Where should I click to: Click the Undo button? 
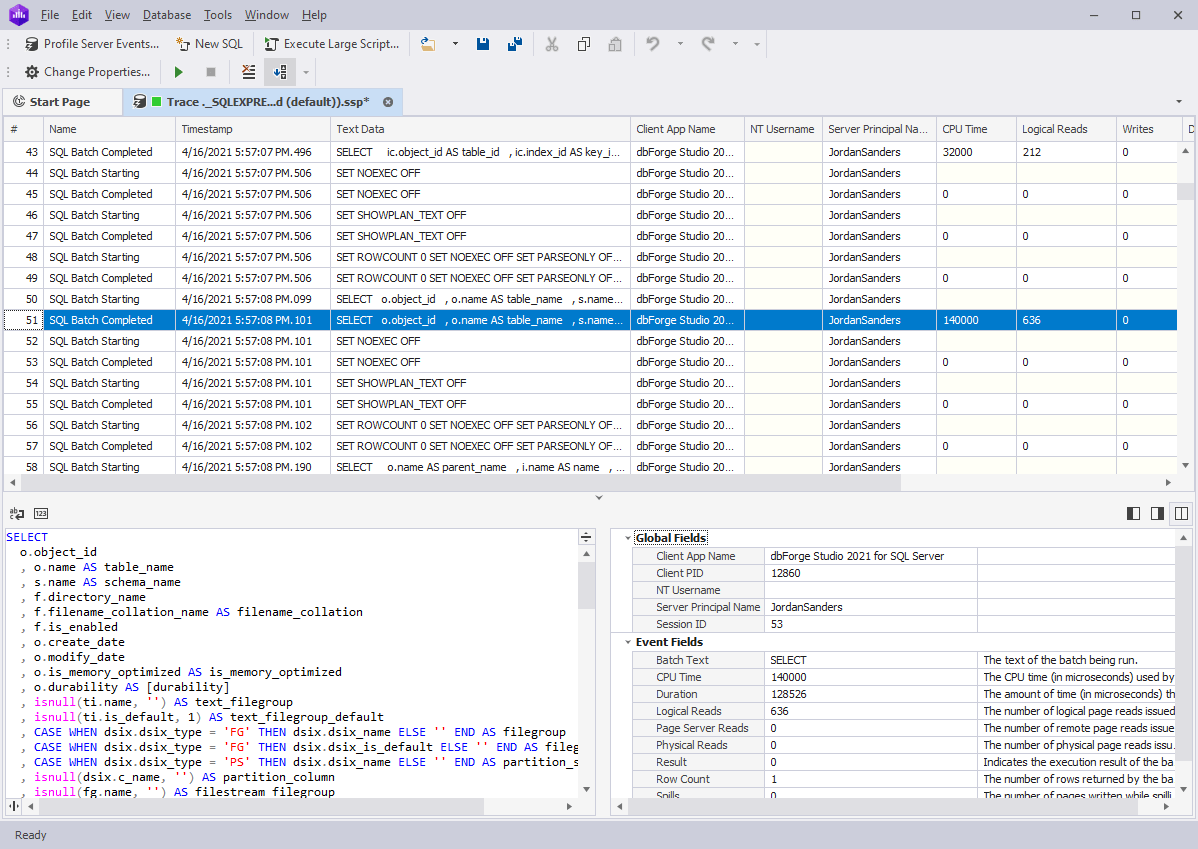[x=651, y=43]
